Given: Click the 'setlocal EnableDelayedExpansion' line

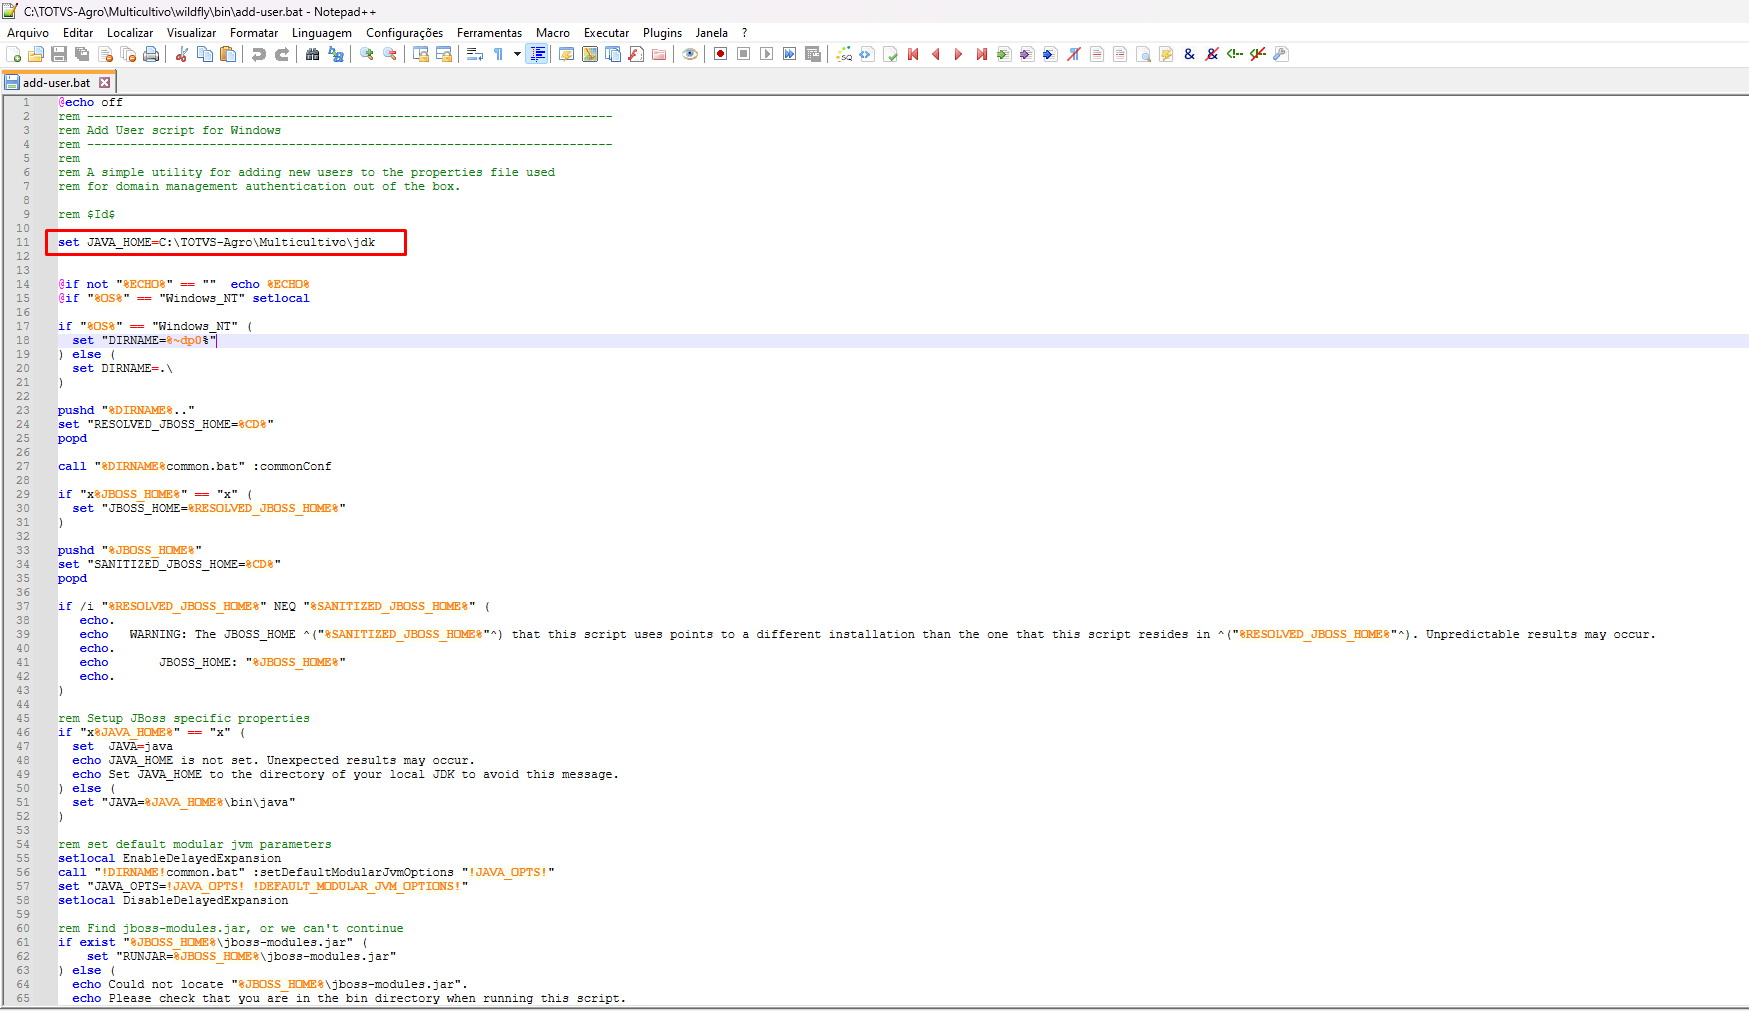Looking at the screenshot, I should [169, 858].
